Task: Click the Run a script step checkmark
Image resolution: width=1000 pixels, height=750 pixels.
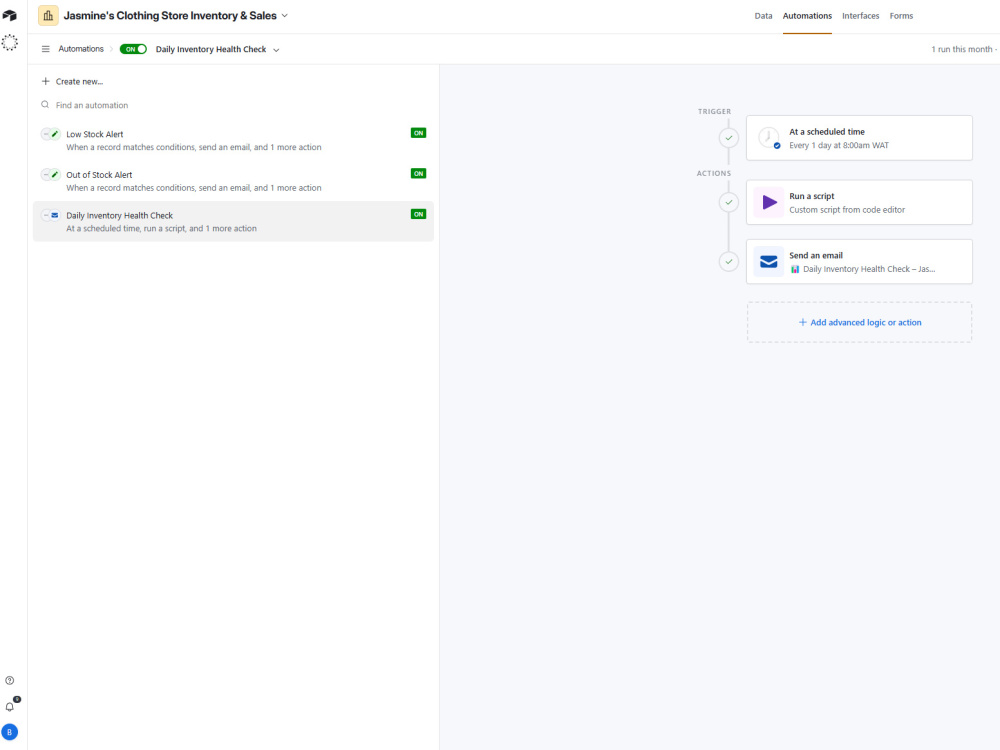Action: (x=729, y=202)
